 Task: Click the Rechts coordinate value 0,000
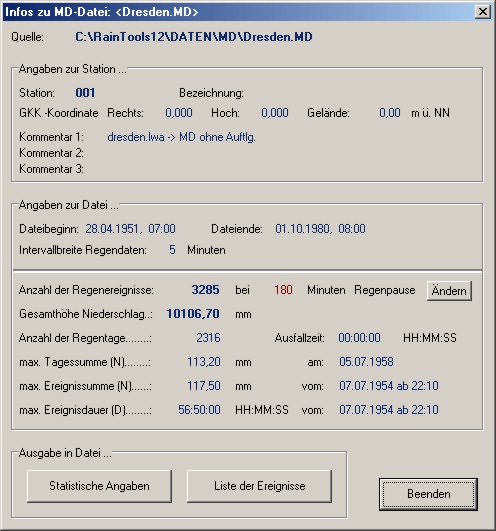point(179,113)
